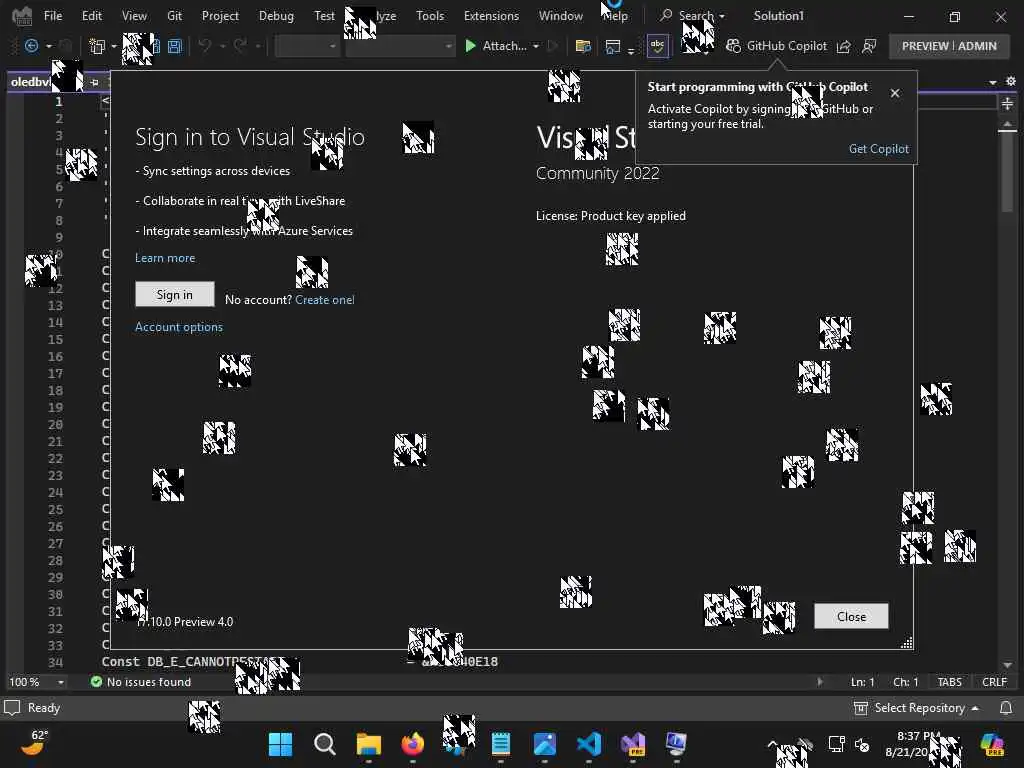Open the editor settings gear icon
The width and height of the screenshot is (1024, 768).
point(1010,82)
